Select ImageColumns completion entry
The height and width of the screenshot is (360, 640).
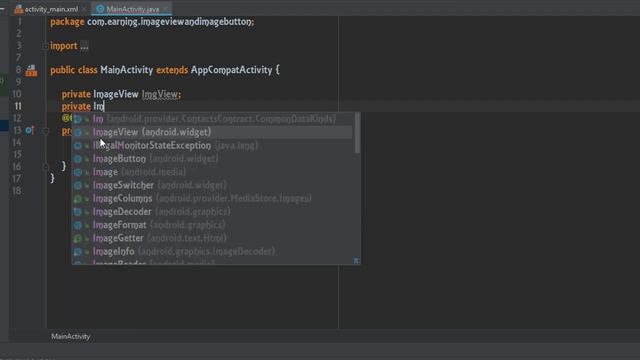[212, 198]
